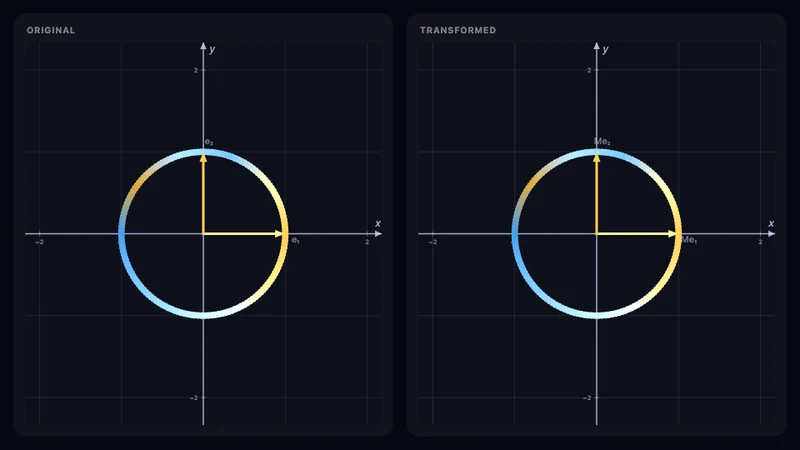Image resolution: width=800 pixels, height=450 pixels.
Task: Click the y axis label in Transformed plot
Action: point(605,49)
